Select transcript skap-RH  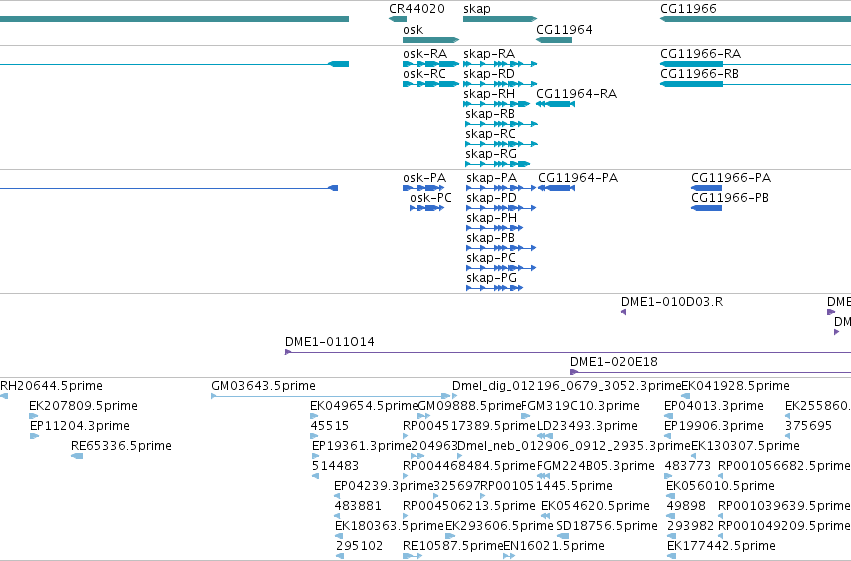496,104
